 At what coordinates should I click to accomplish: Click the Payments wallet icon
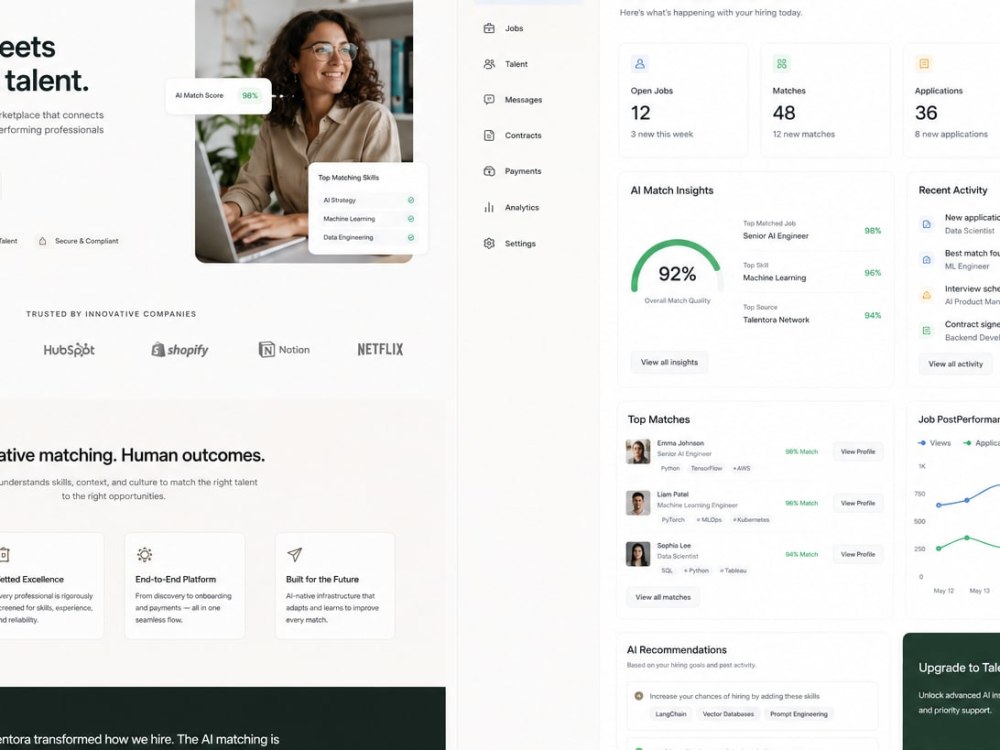[489, 171]
